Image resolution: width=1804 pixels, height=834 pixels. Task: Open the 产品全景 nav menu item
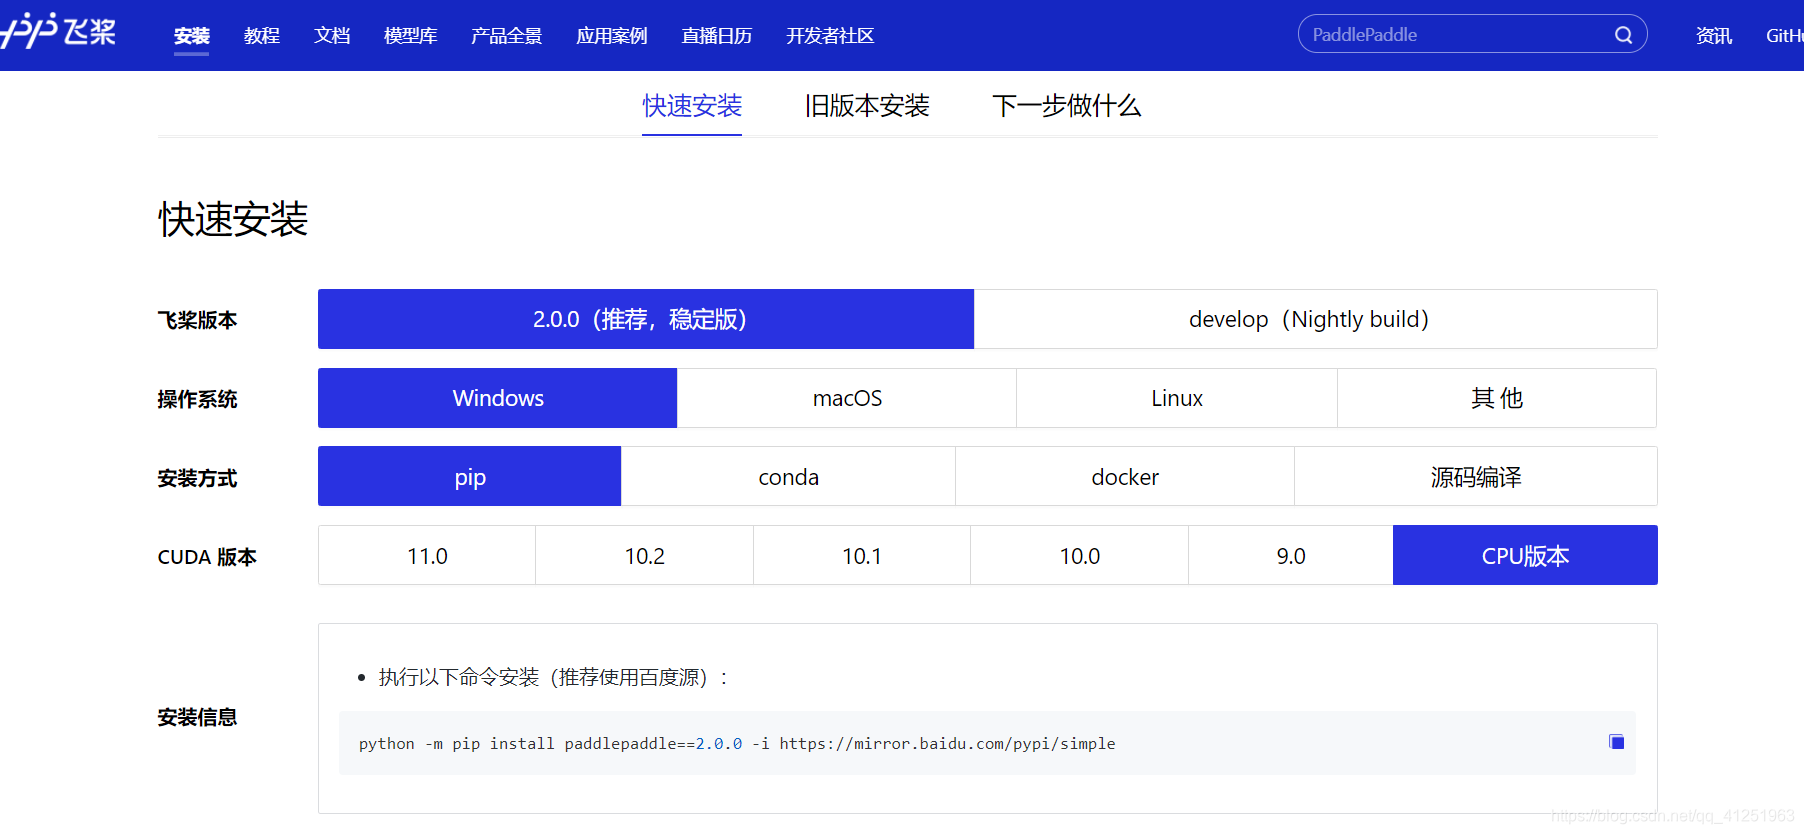pyautogui.click(x=506, y=36)
